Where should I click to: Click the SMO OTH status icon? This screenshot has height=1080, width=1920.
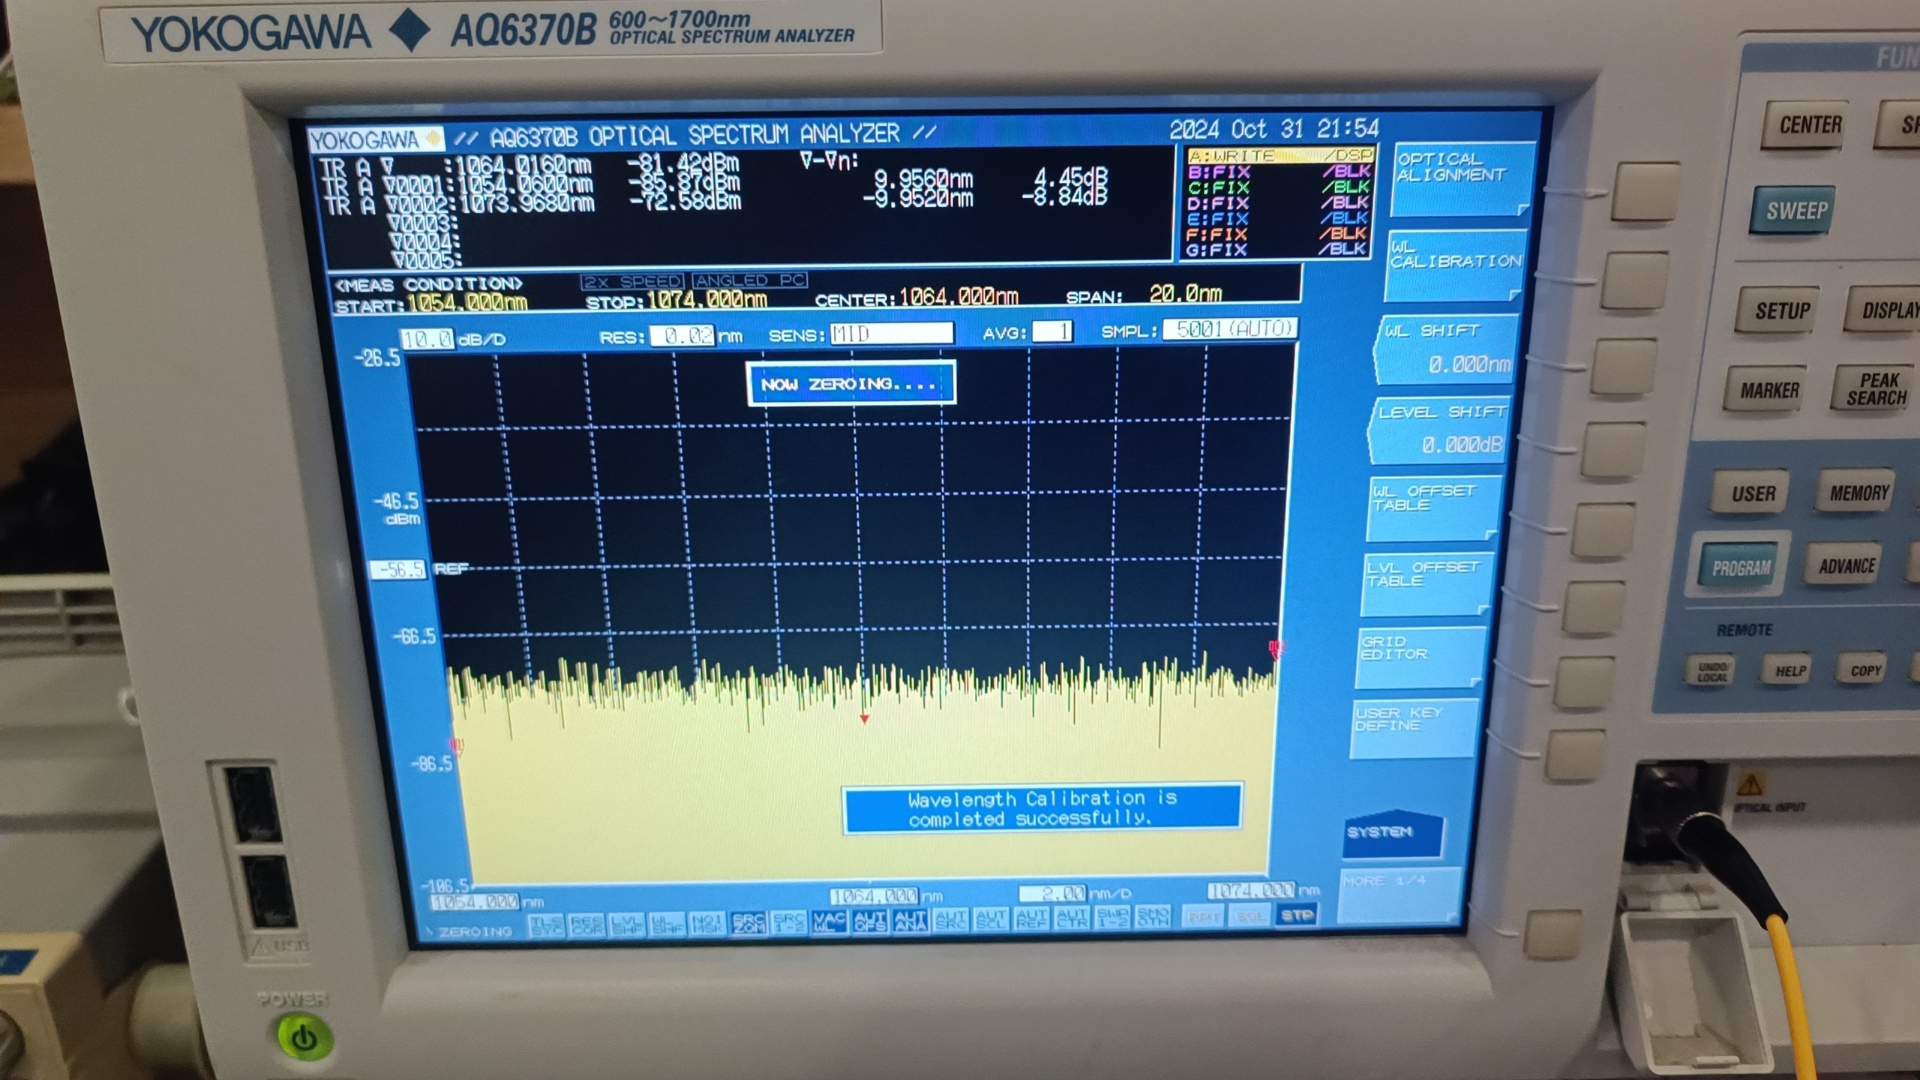pyautogui.click(x=1152, y=916)
